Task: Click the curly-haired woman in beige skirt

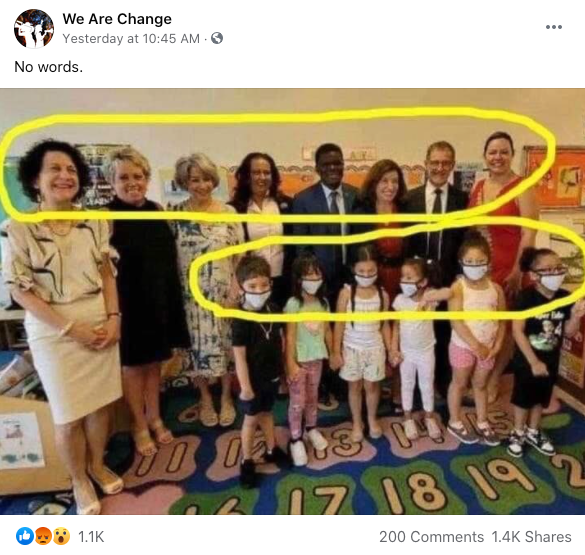Action: click(x=63, y=298)
